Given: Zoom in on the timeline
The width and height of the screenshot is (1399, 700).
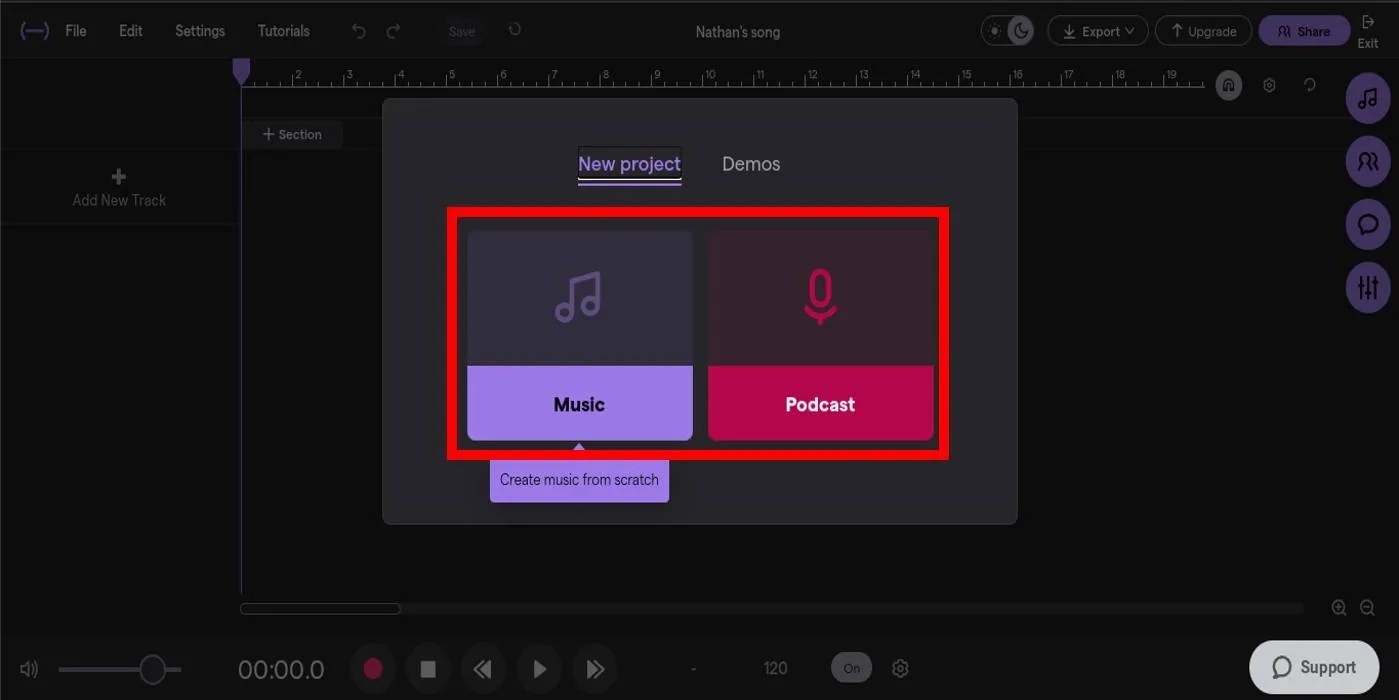Looking at the screenshot, I should click(1339, 607).
